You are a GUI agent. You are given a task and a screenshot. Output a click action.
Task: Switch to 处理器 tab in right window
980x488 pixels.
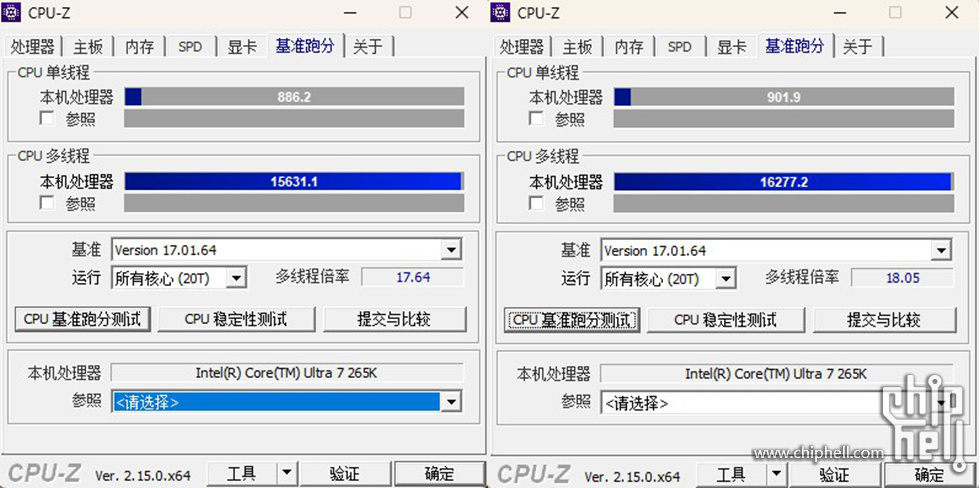click(521, 47)
